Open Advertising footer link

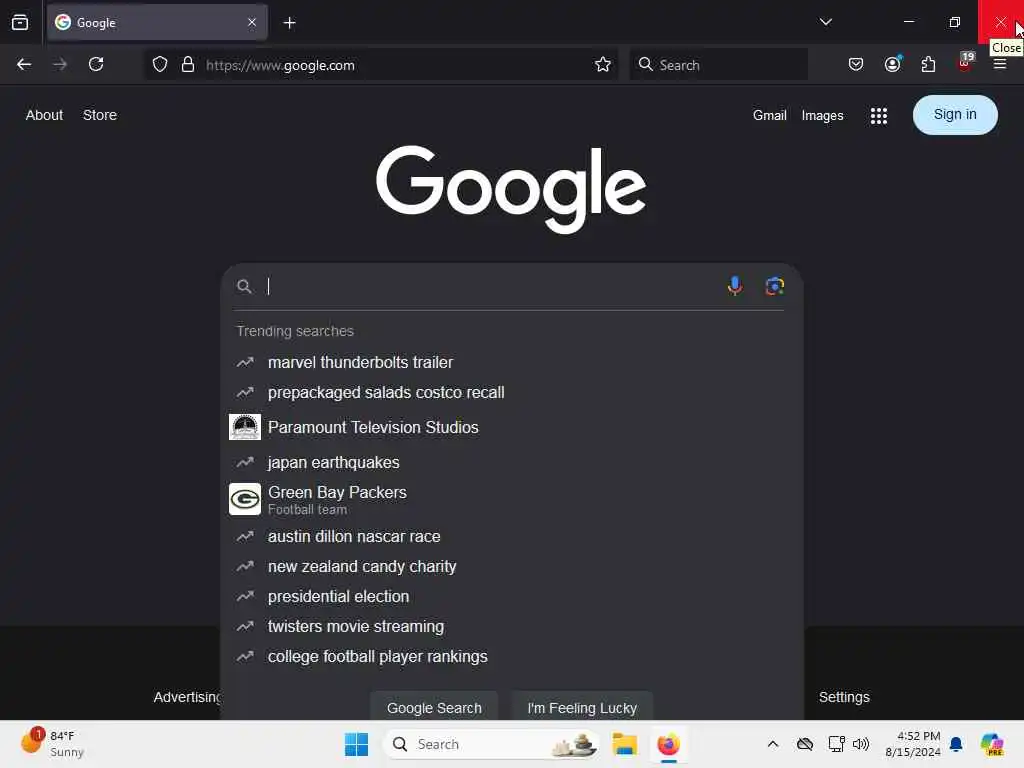click(187, 697)
